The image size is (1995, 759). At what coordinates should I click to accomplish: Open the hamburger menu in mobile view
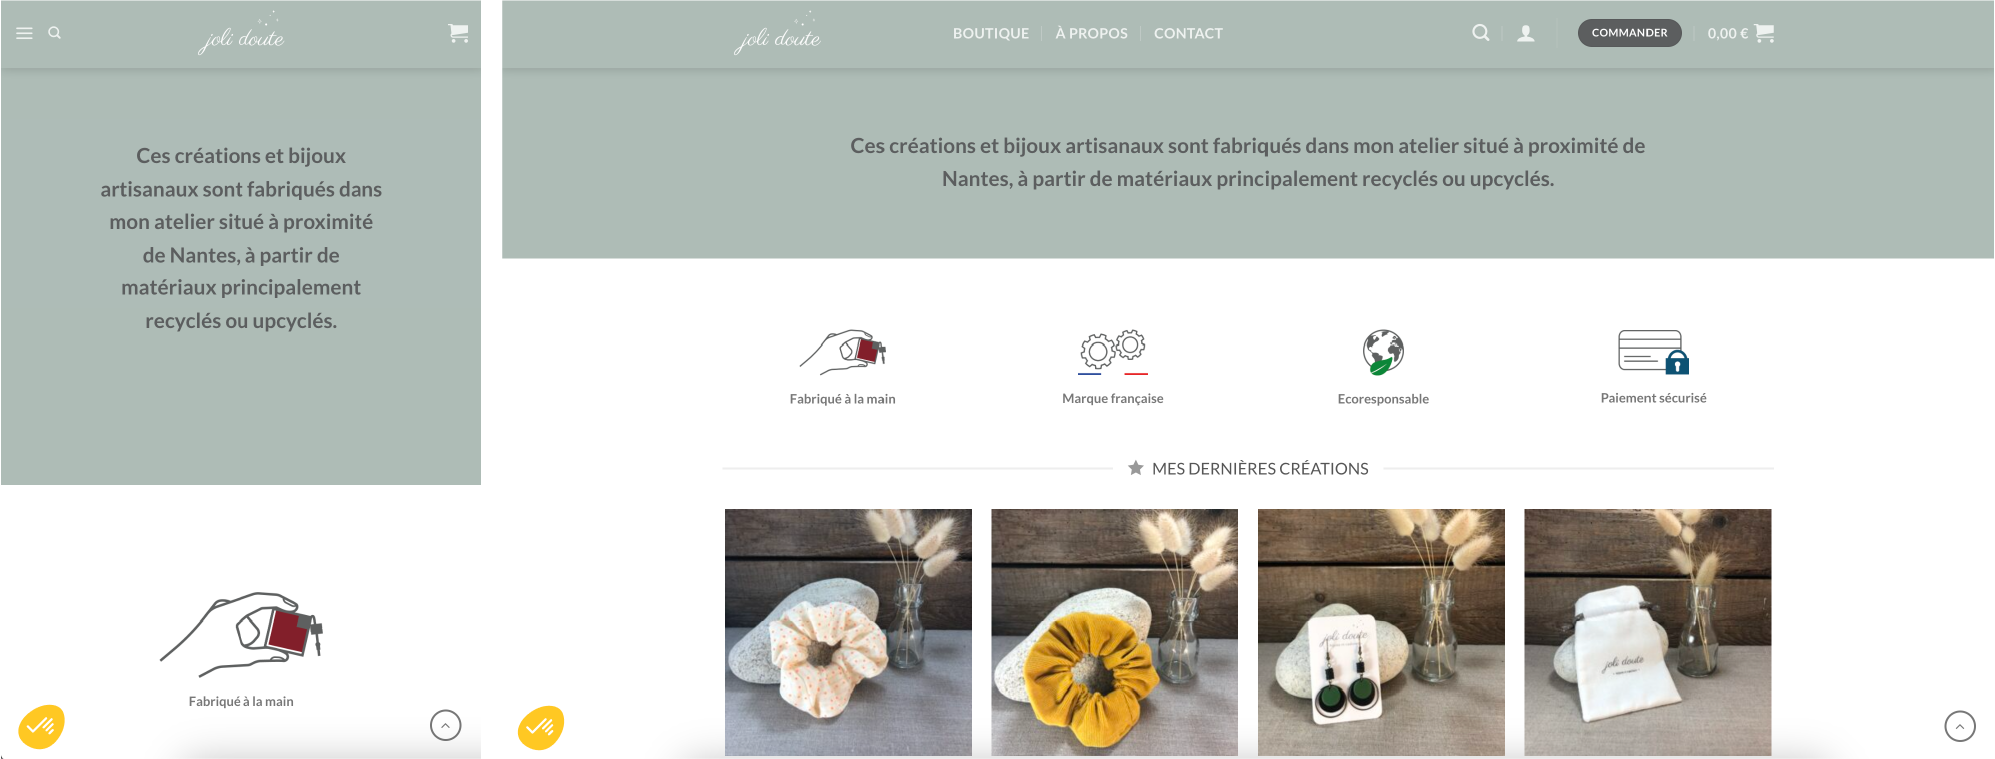[24, 33]
